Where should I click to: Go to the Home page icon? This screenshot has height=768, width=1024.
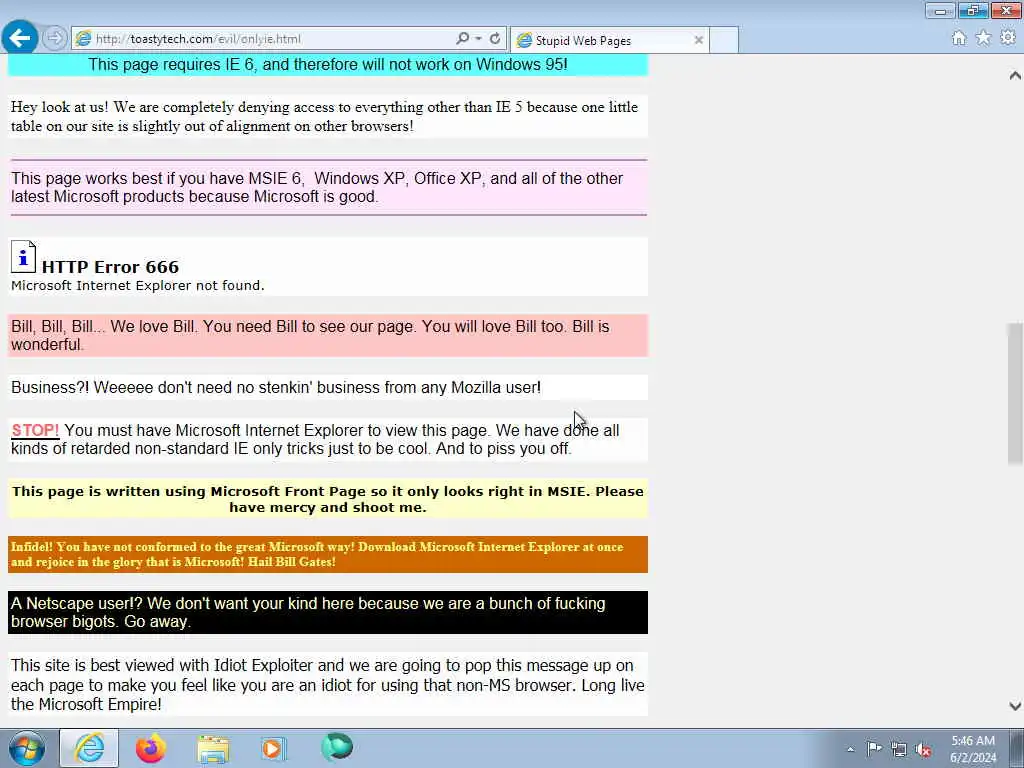tap(958, 39)
